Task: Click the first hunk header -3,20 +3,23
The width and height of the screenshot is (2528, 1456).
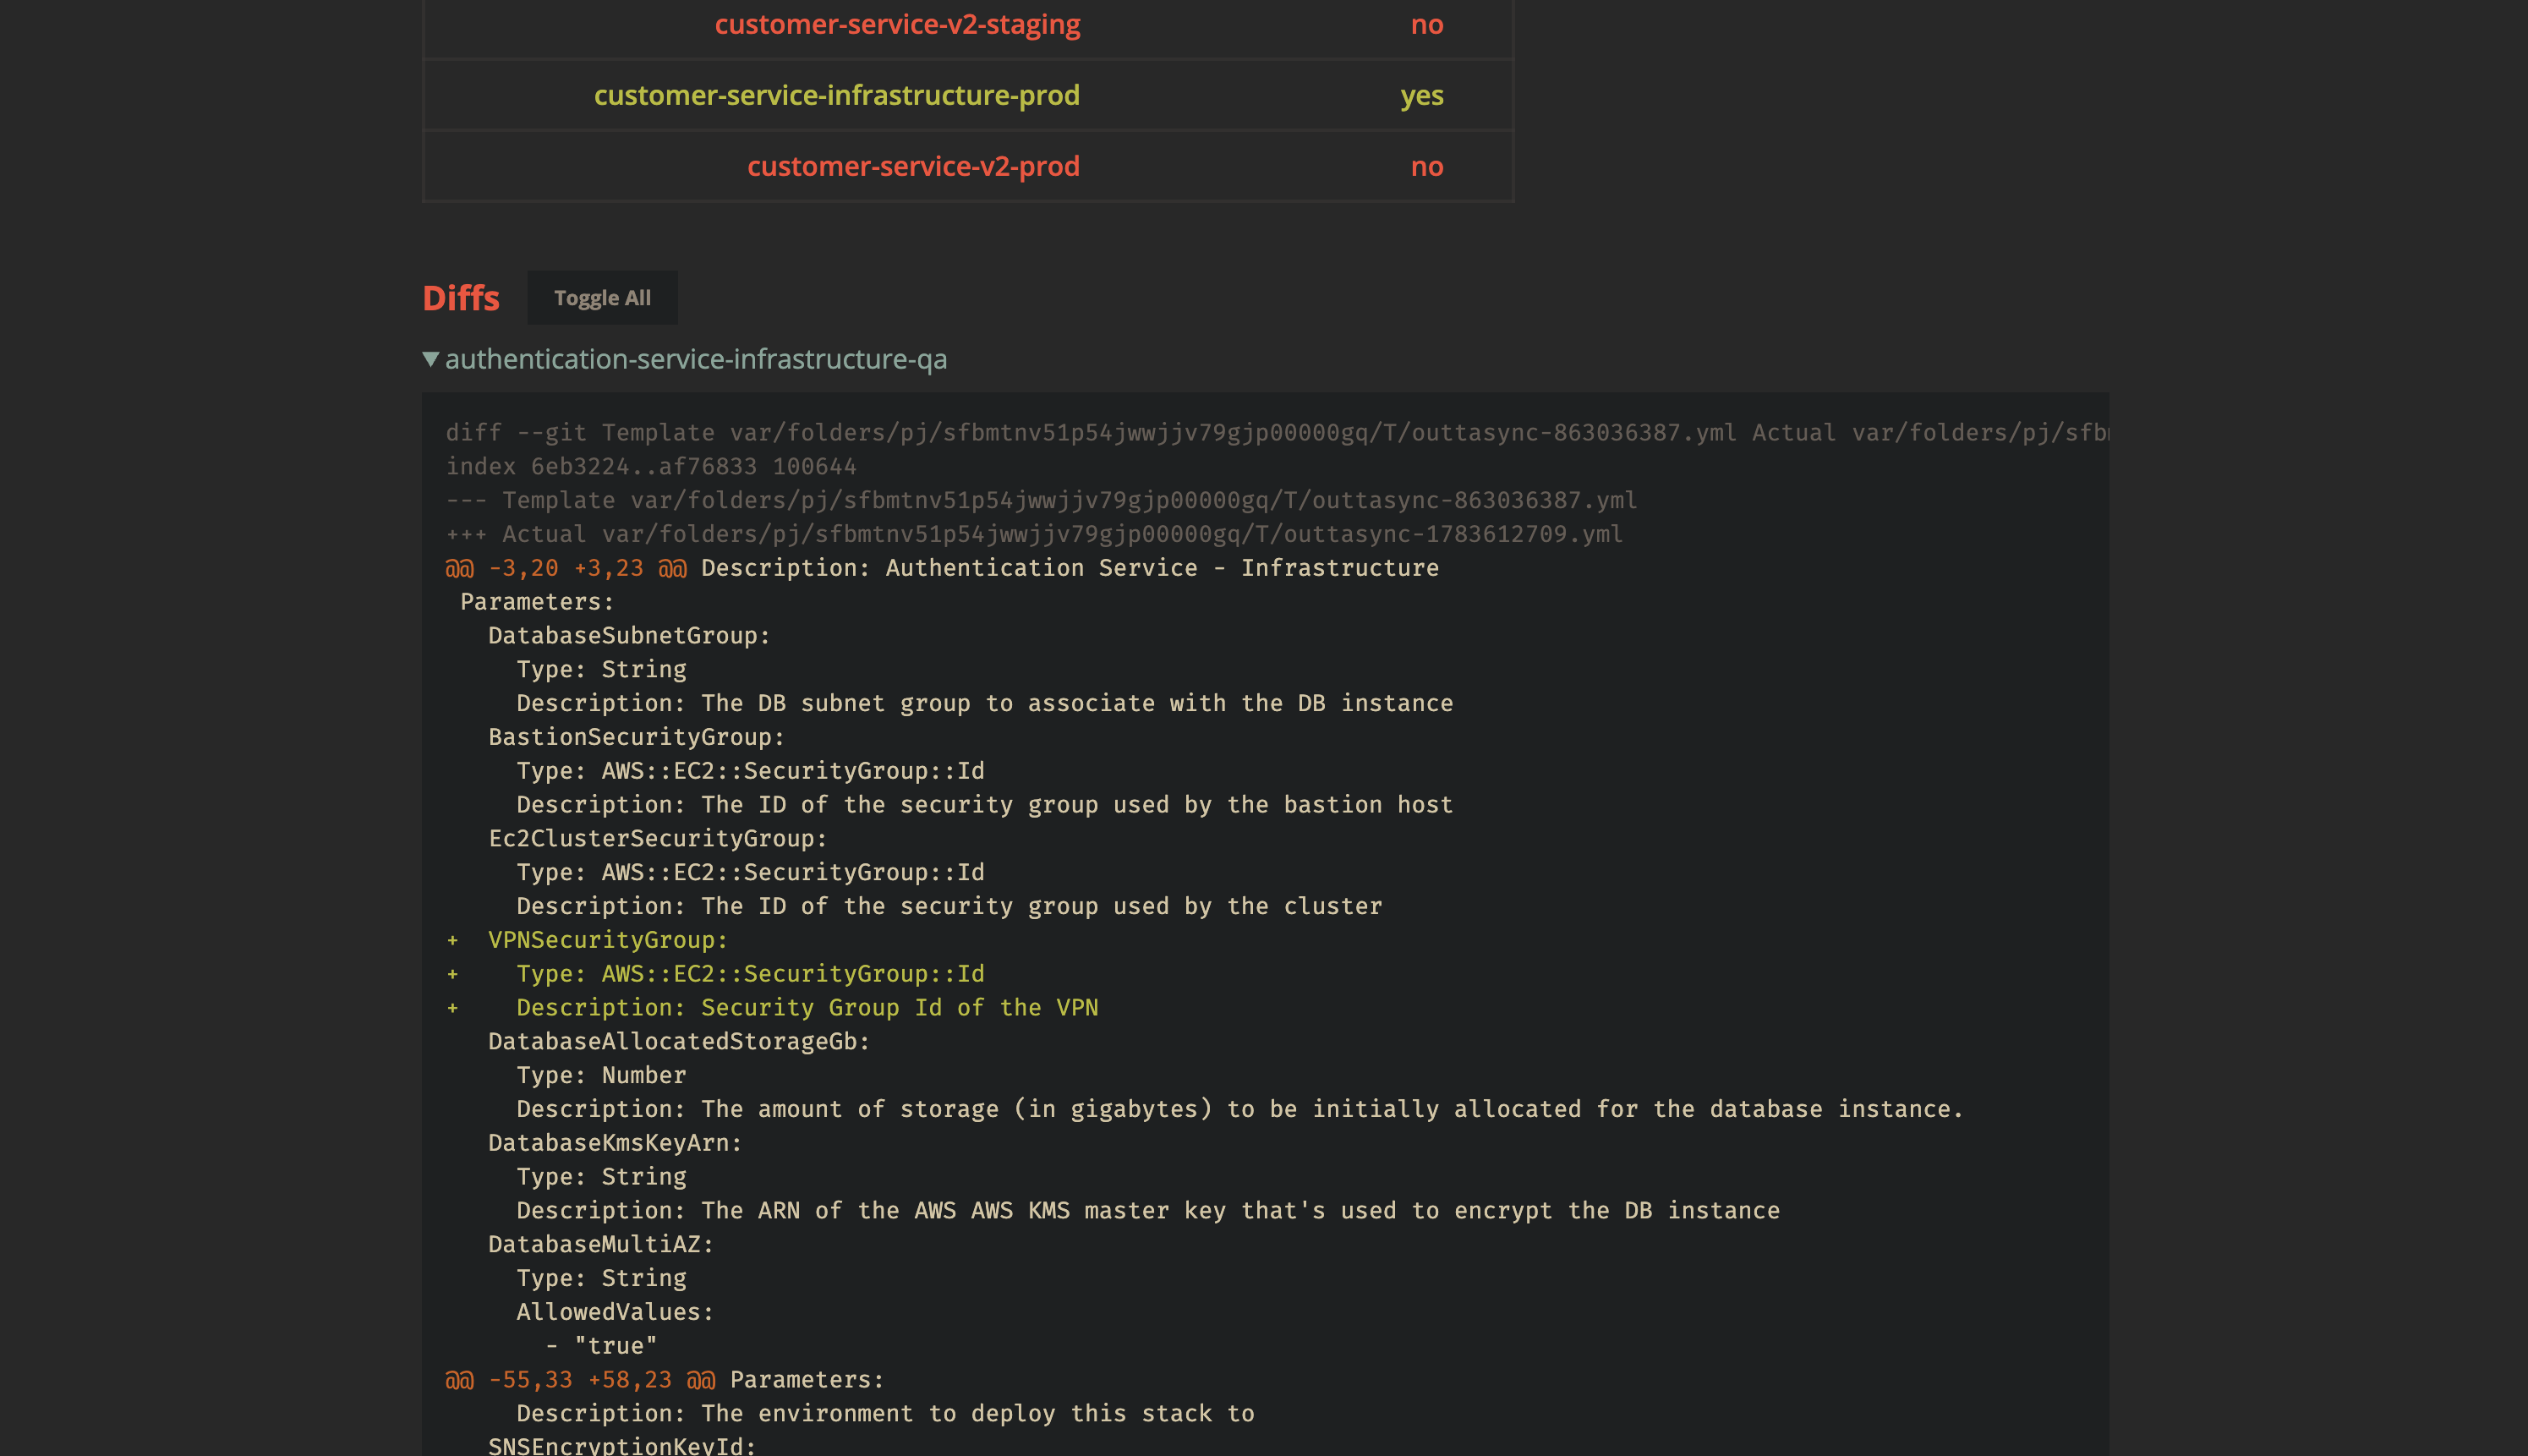Action: 566,568
